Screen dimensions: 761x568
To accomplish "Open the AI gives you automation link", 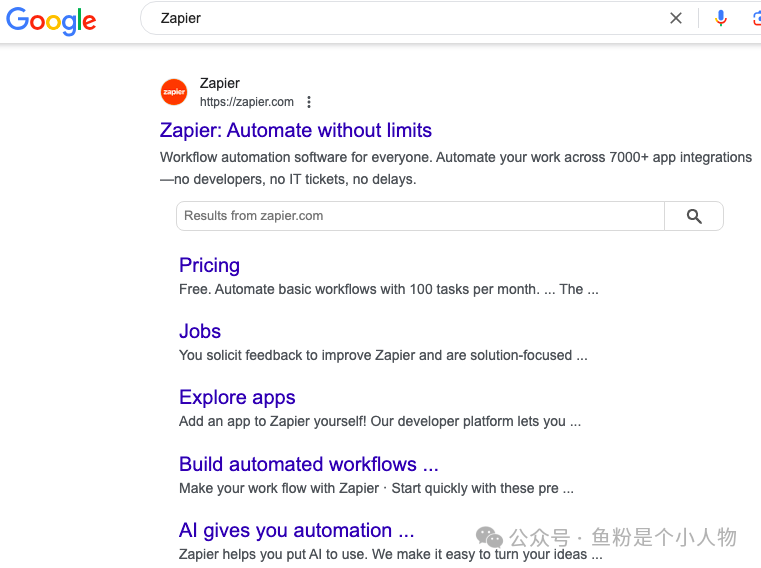I will (x=297, y=531).
